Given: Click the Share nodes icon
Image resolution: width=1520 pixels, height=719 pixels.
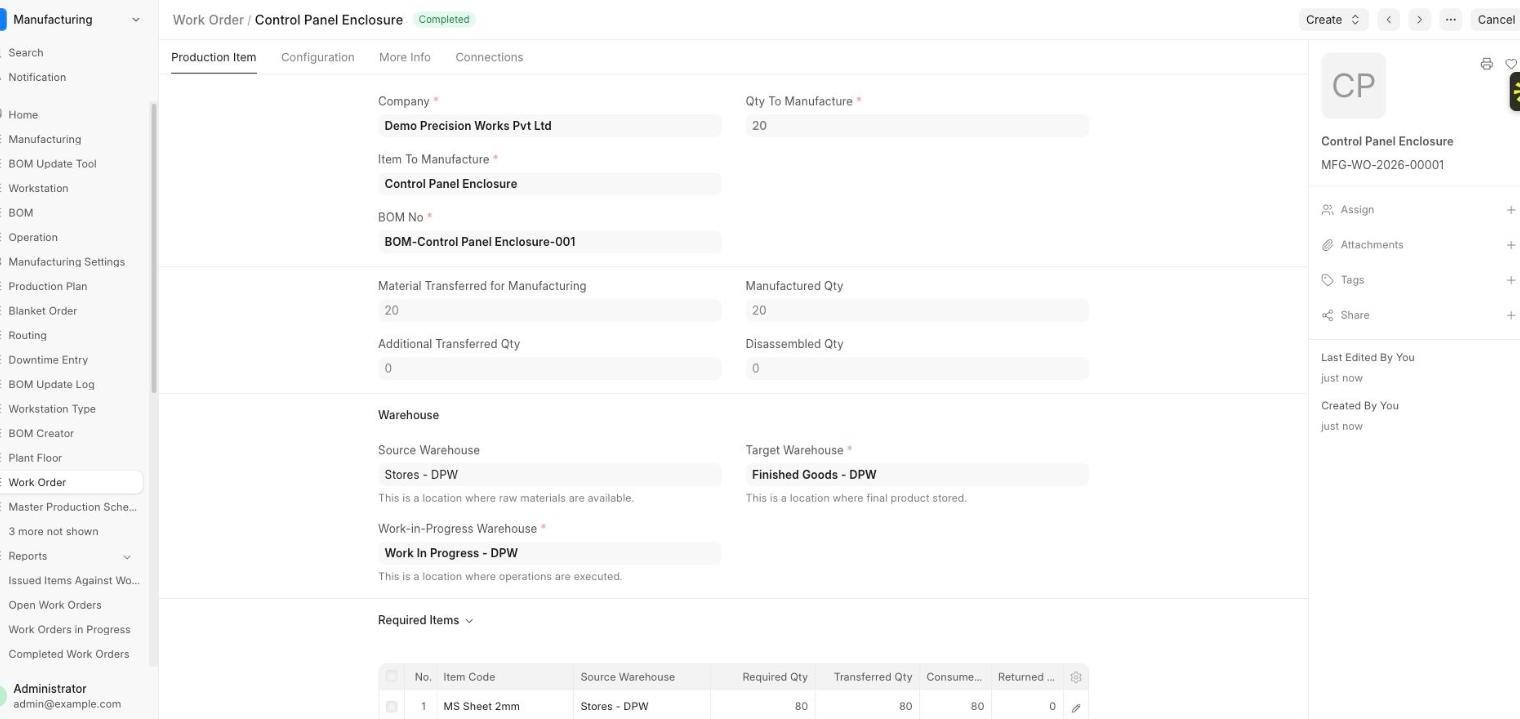Looking at the screenshot, I should click(1328, 315).
